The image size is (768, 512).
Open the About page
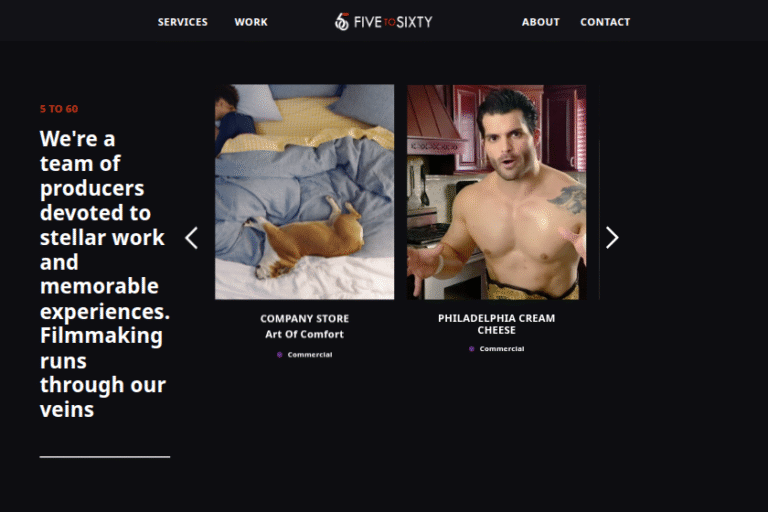[x=540, y=22]
